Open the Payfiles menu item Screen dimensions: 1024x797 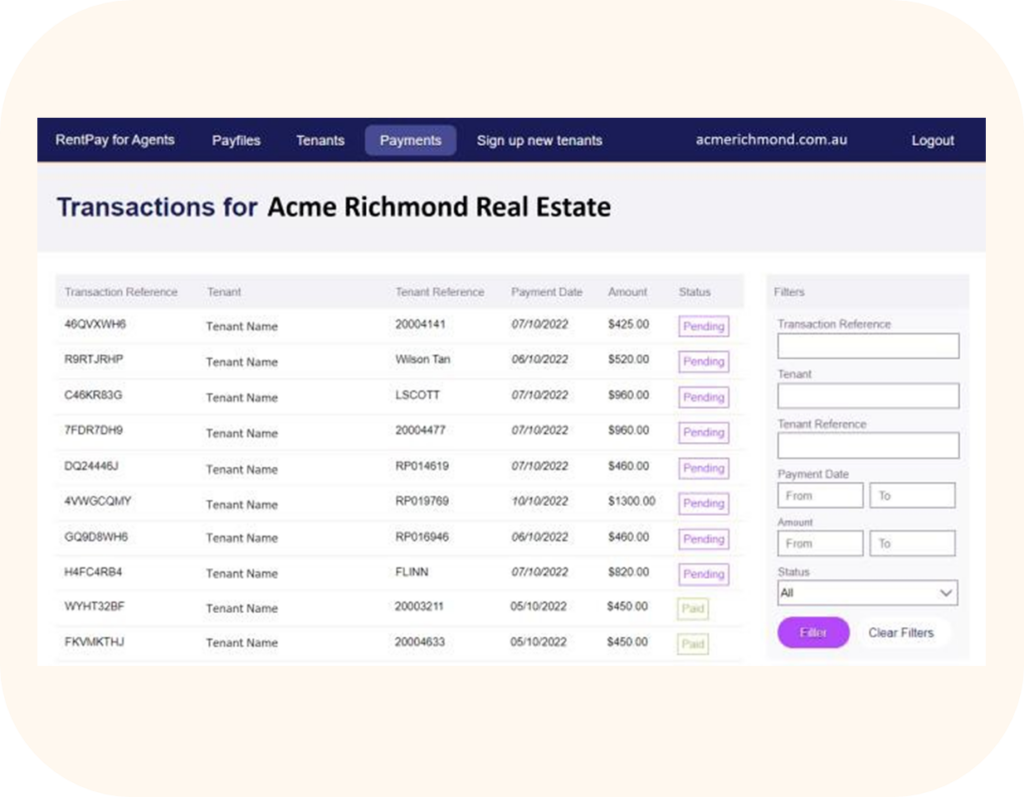(236, 140)
